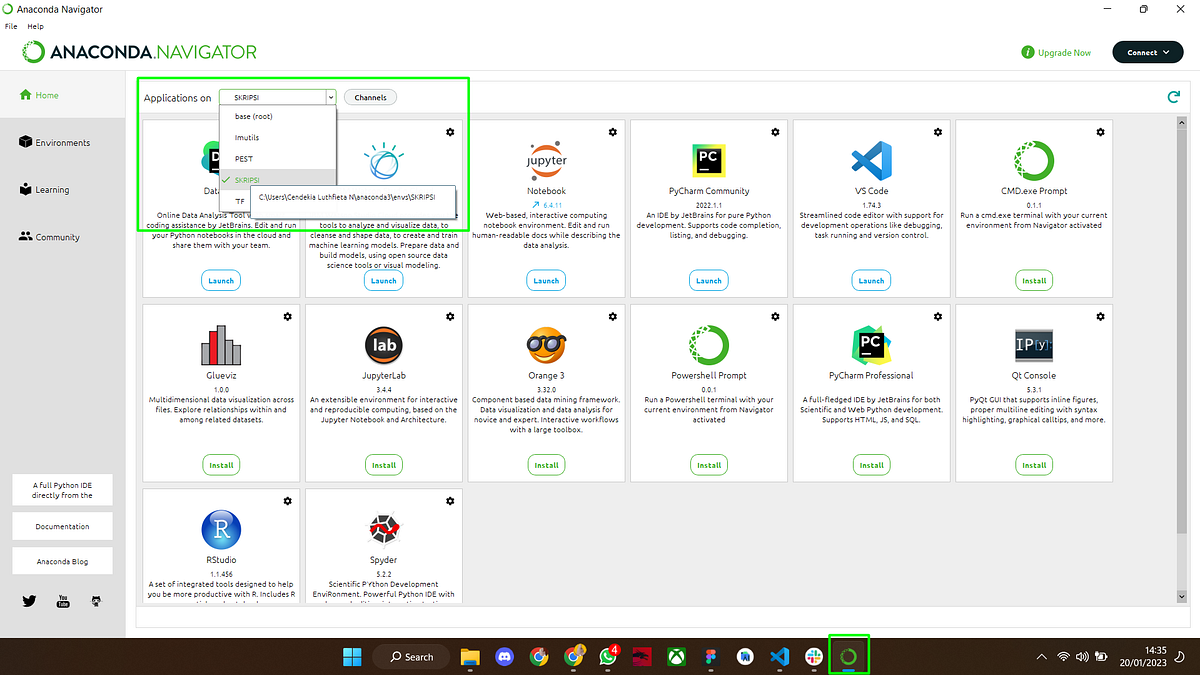Choose SKRIPSI environment from list
Viewport: 1200px width, 675px height.
click(278, 179)
